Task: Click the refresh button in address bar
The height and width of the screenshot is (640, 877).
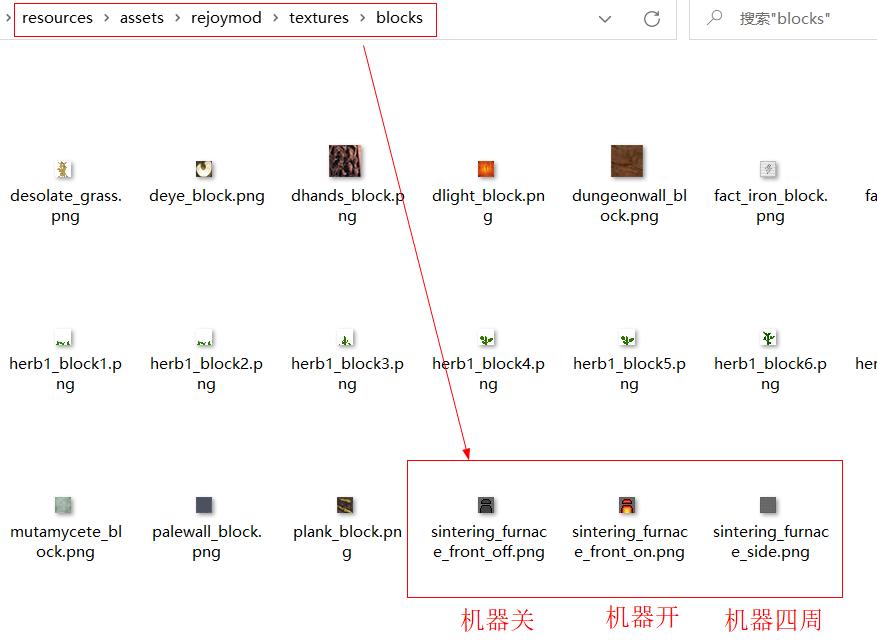Action: 652,19
